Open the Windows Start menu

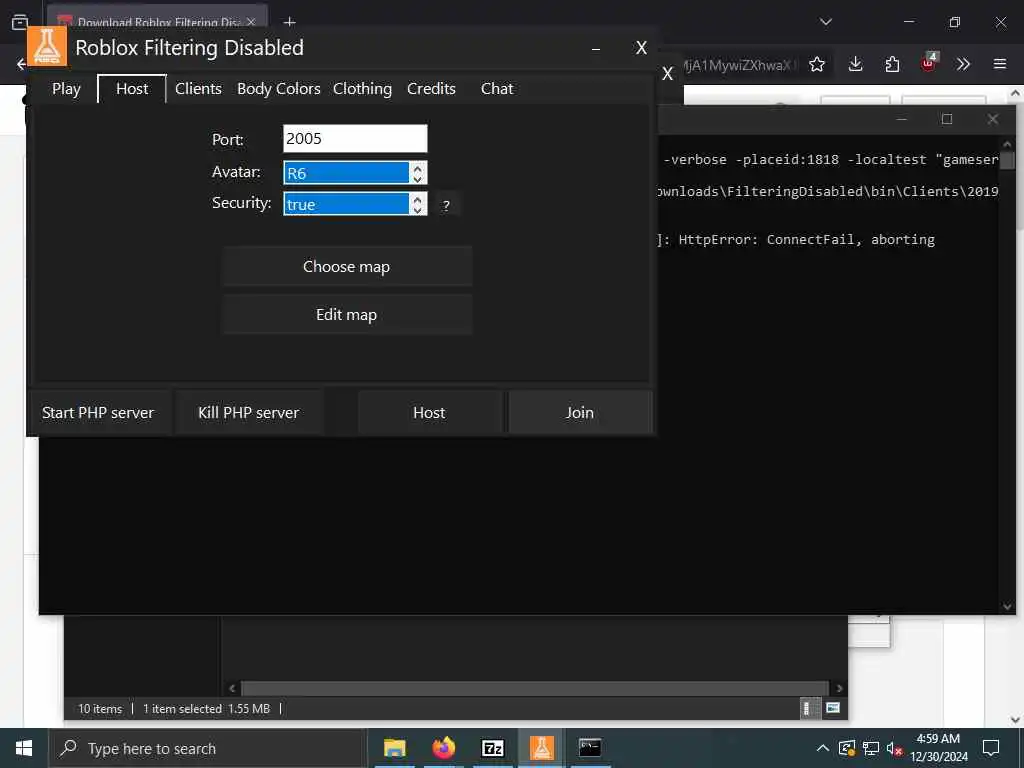click(x=24, y=748)
